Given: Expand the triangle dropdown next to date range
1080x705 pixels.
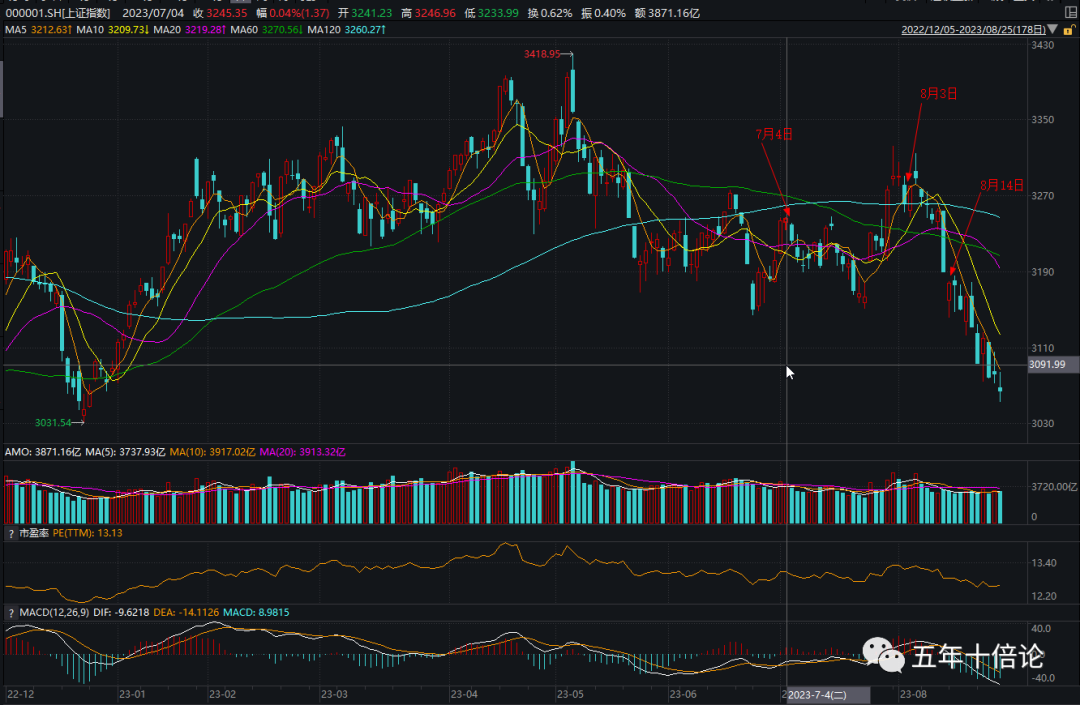Looking at the screenshot, I should pyautogui.click(x=1052, y=30).
